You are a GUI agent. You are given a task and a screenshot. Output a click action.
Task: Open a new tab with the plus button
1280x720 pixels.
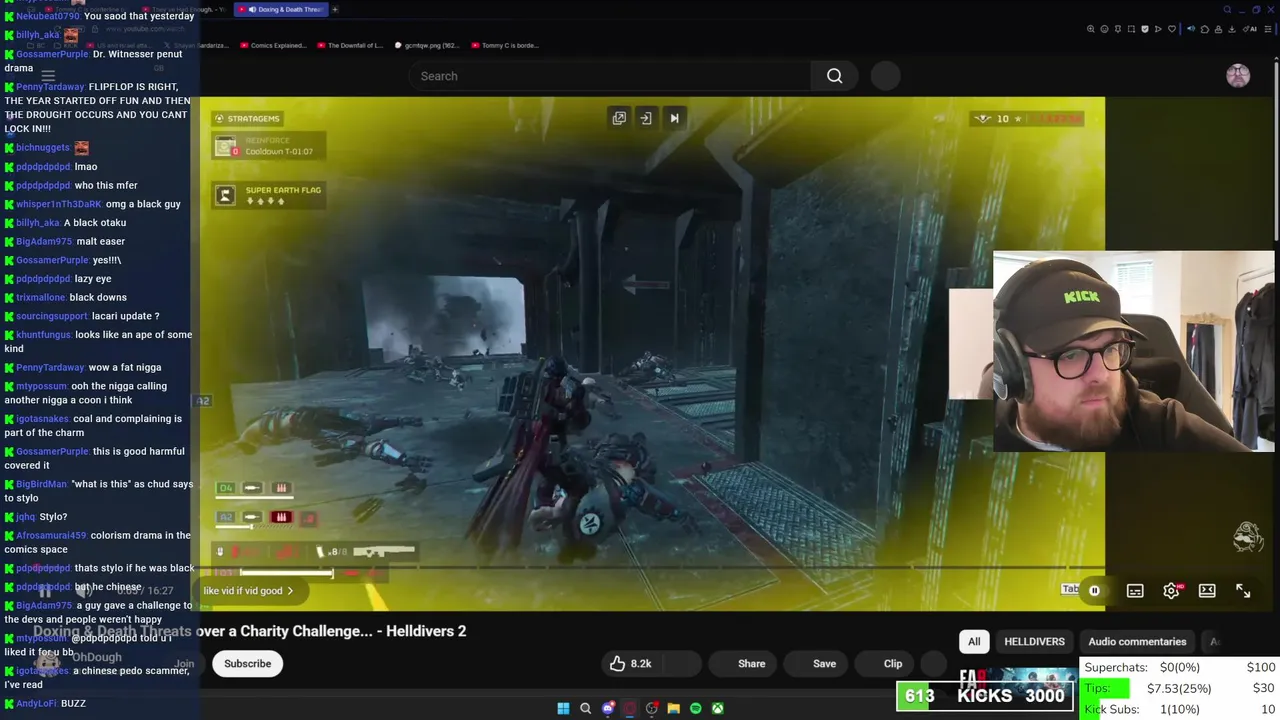pyautogui.click(x=335, y=9)
